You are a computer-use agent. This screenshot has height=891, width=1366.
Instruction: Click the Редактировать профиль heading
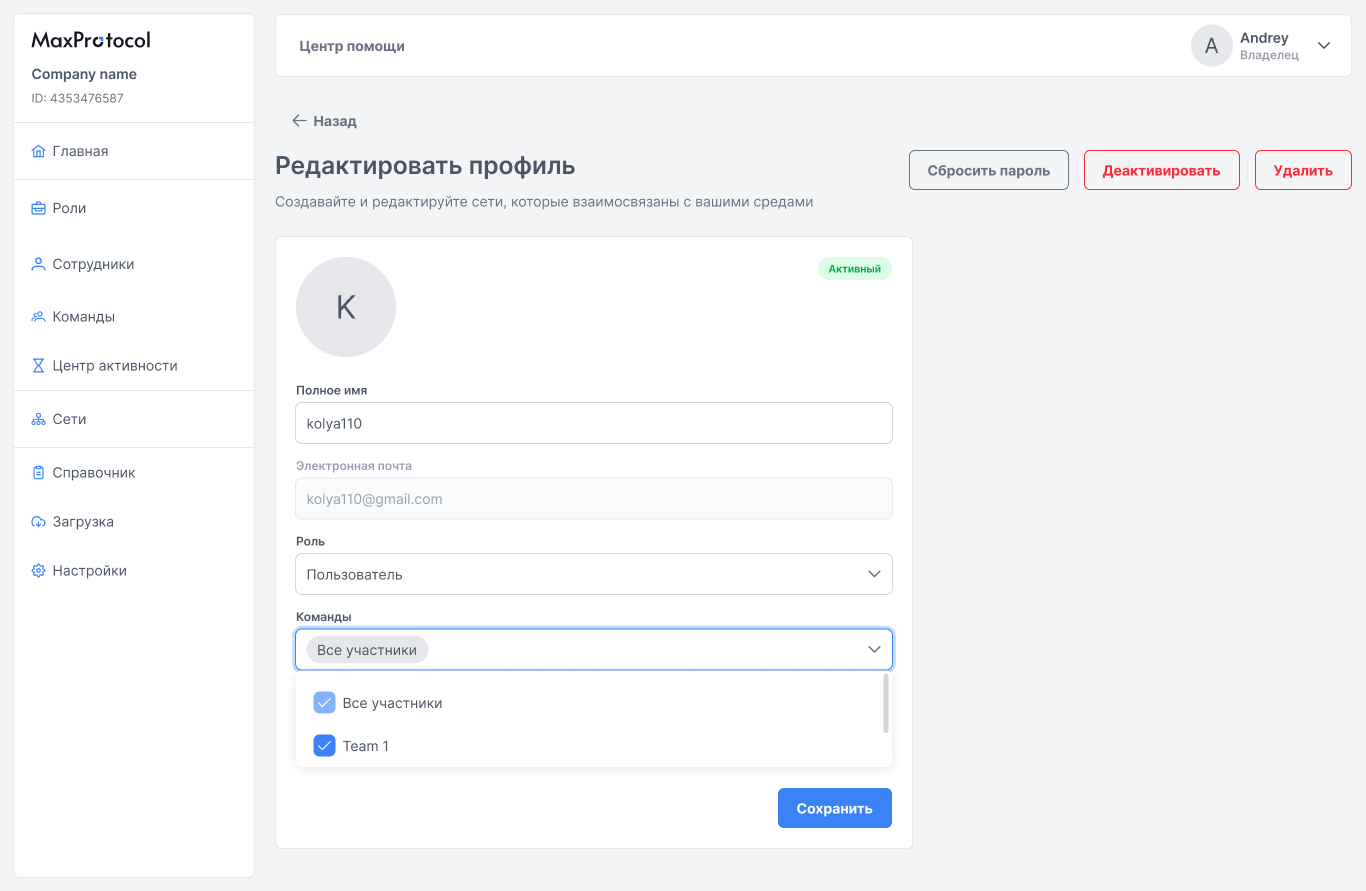tap(425, 166)
